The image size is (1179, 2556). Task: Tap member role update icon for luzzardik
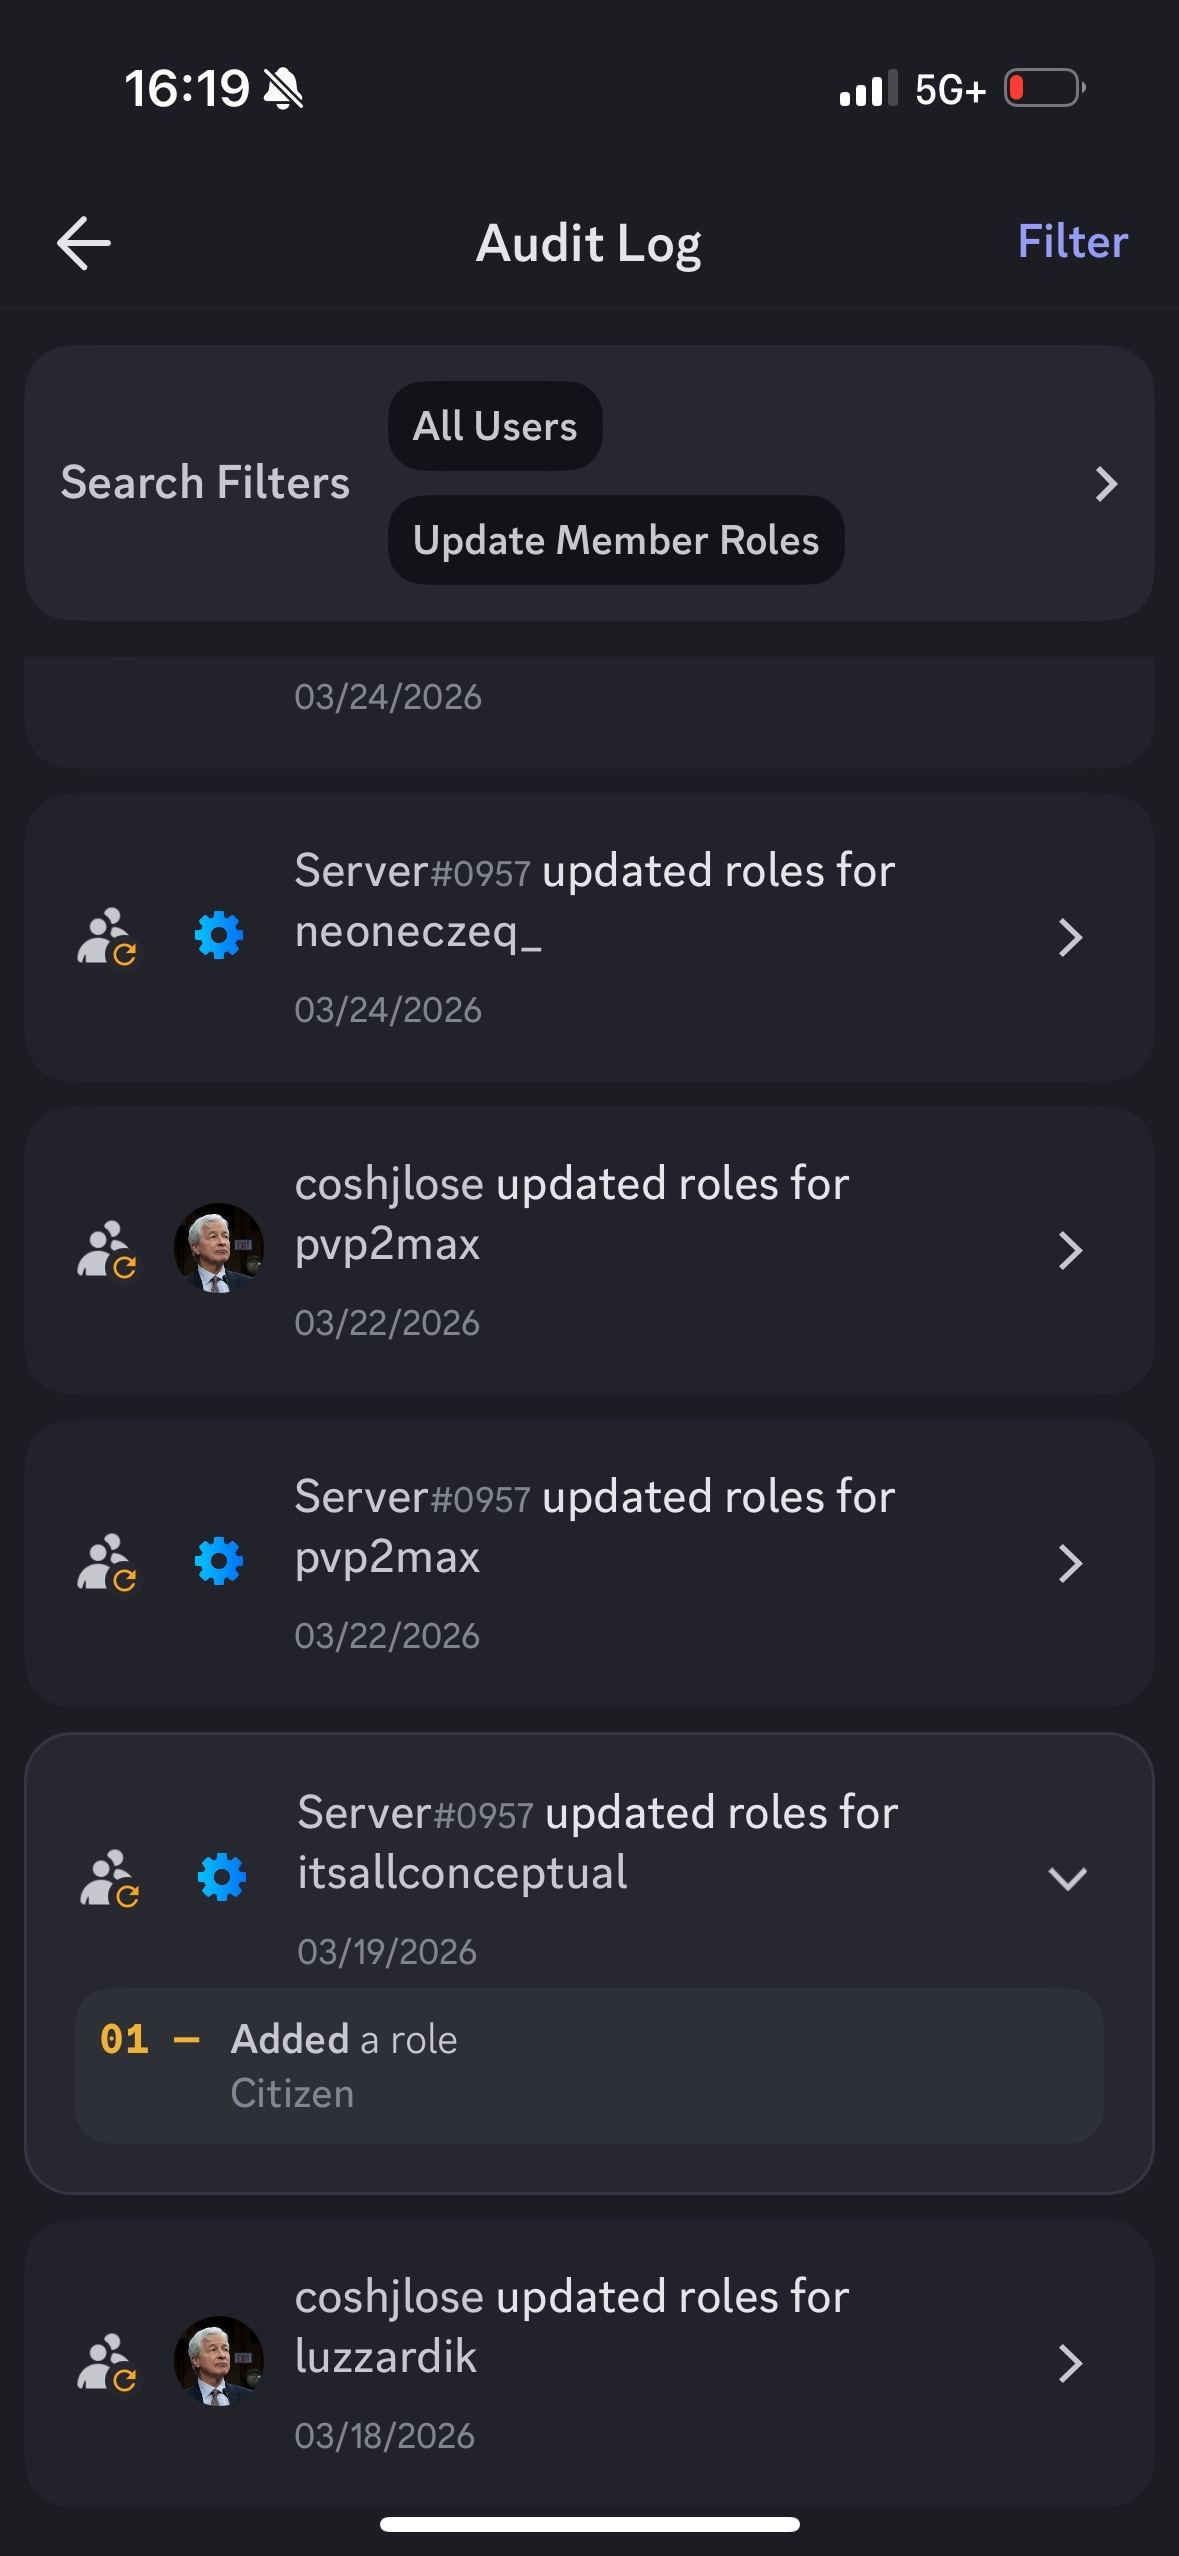[107, 2362]
